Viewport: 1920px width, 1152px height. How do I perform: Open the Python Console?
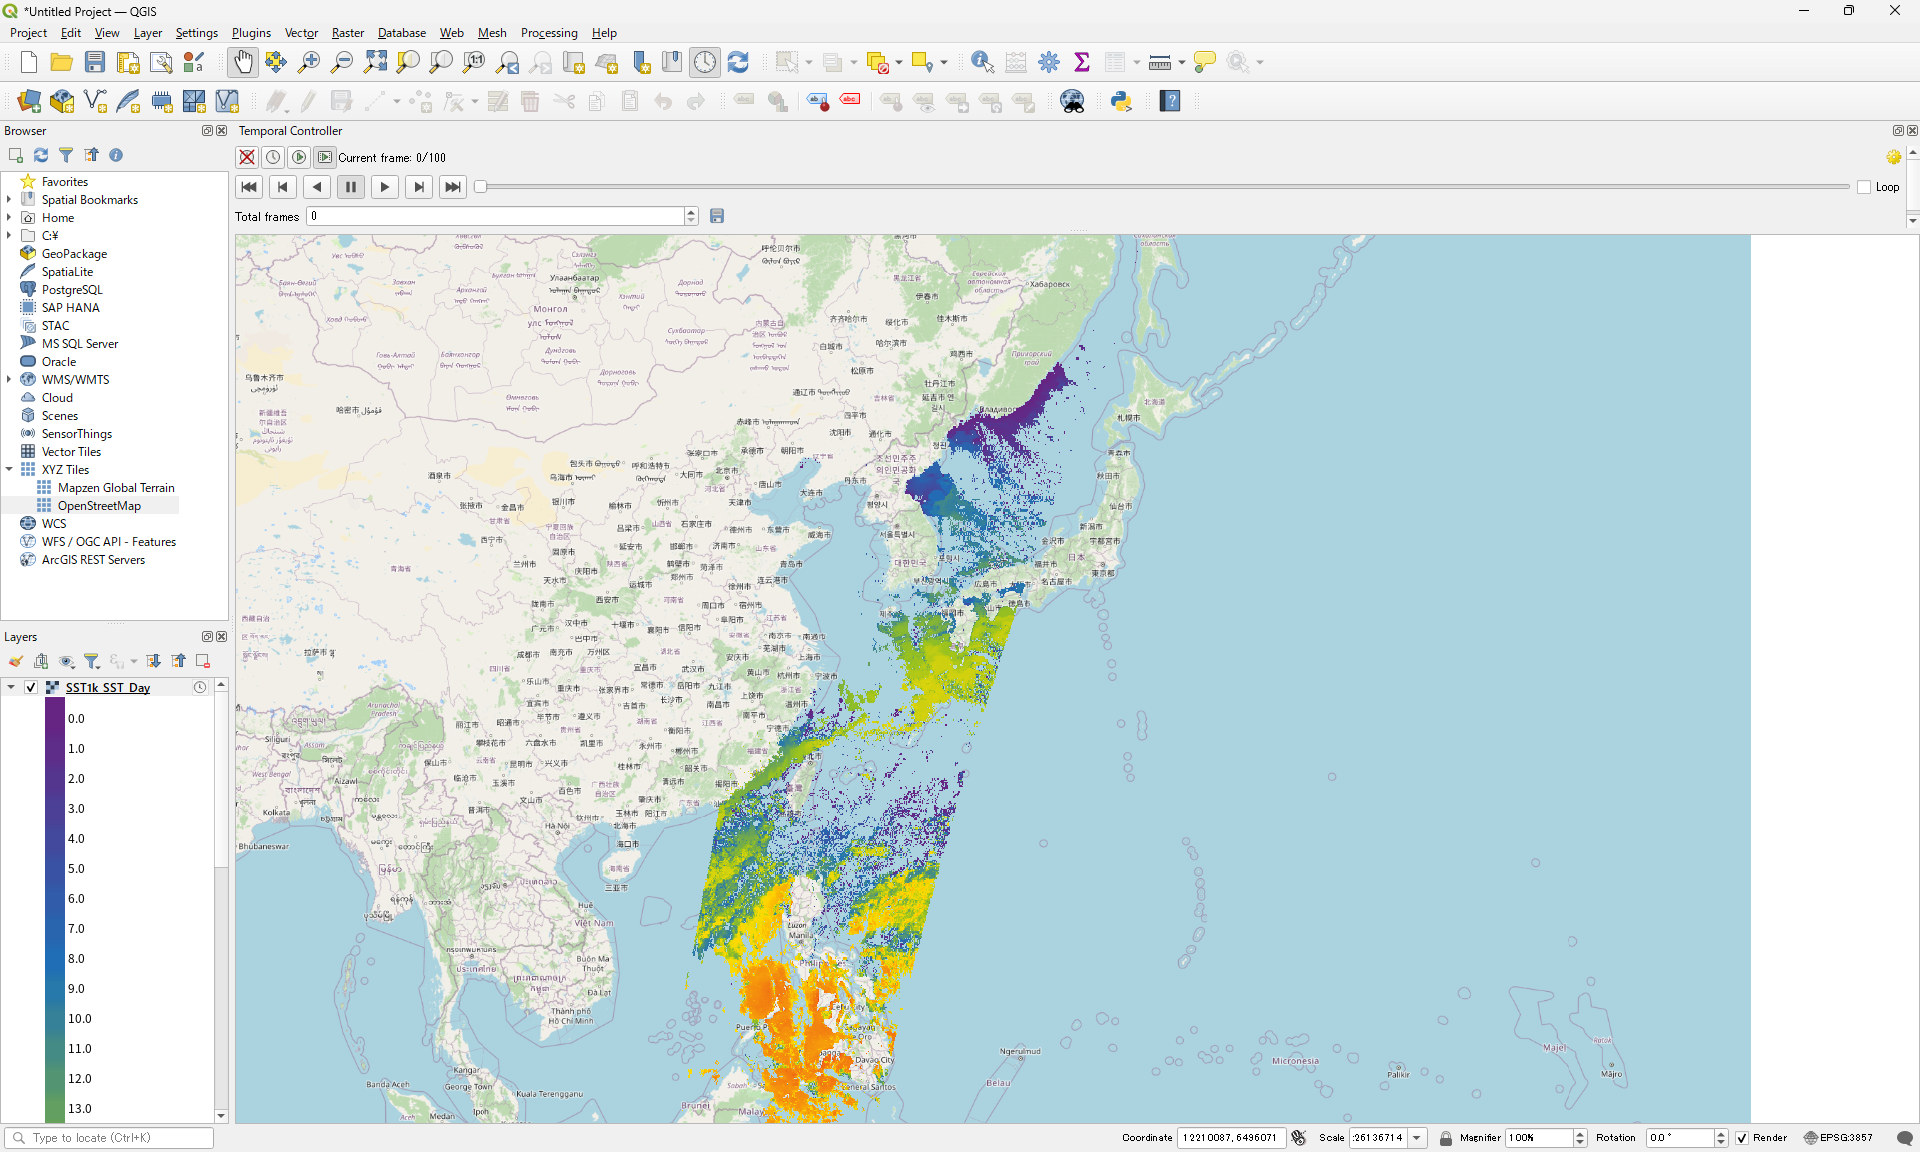coord(1121,101)
